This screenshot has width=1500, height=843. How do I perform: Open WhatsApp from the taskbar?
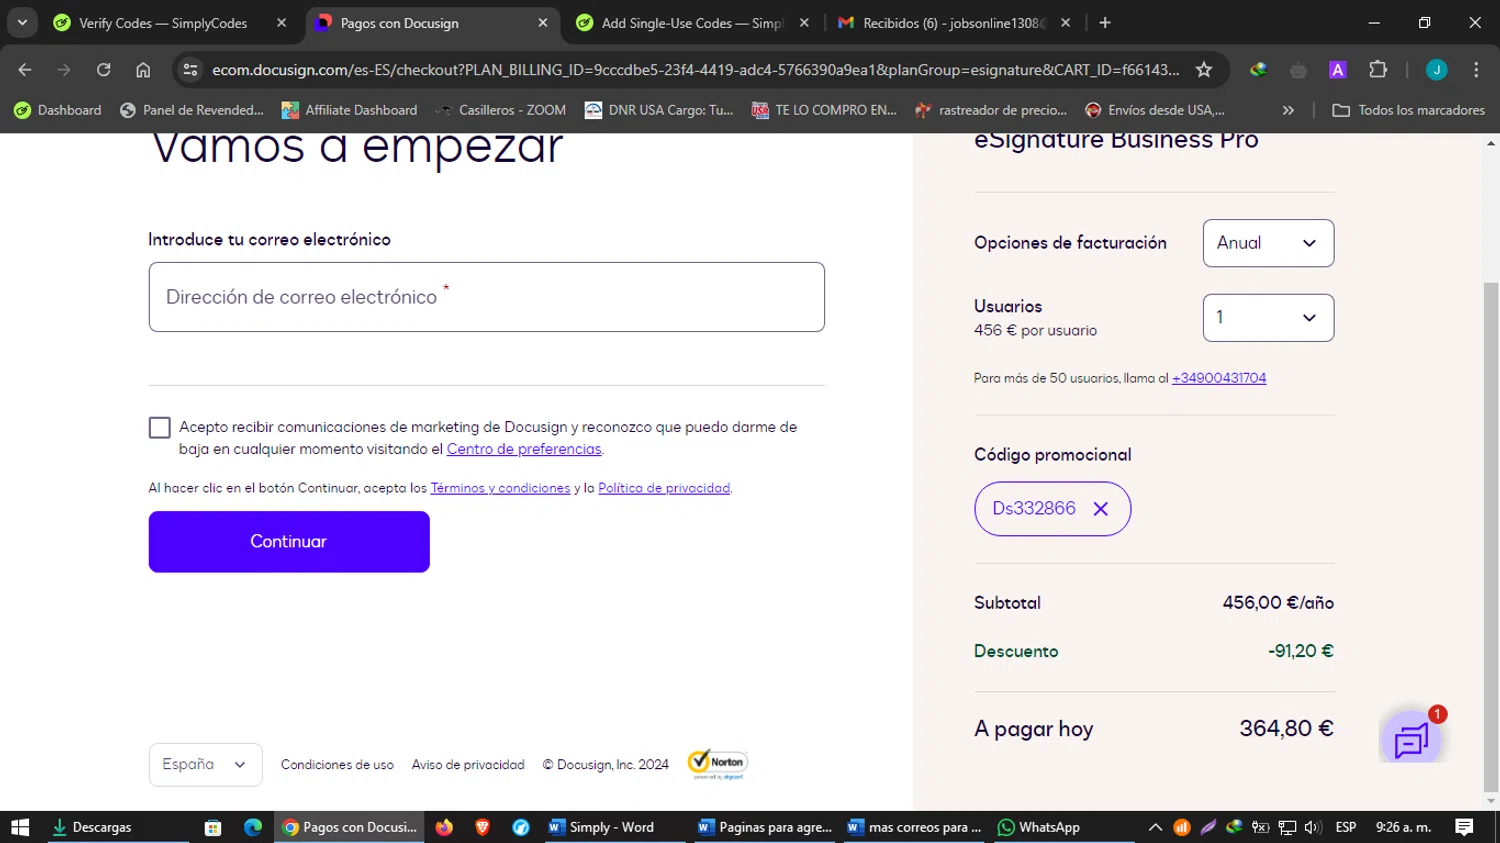click(x=1039, y=827)
